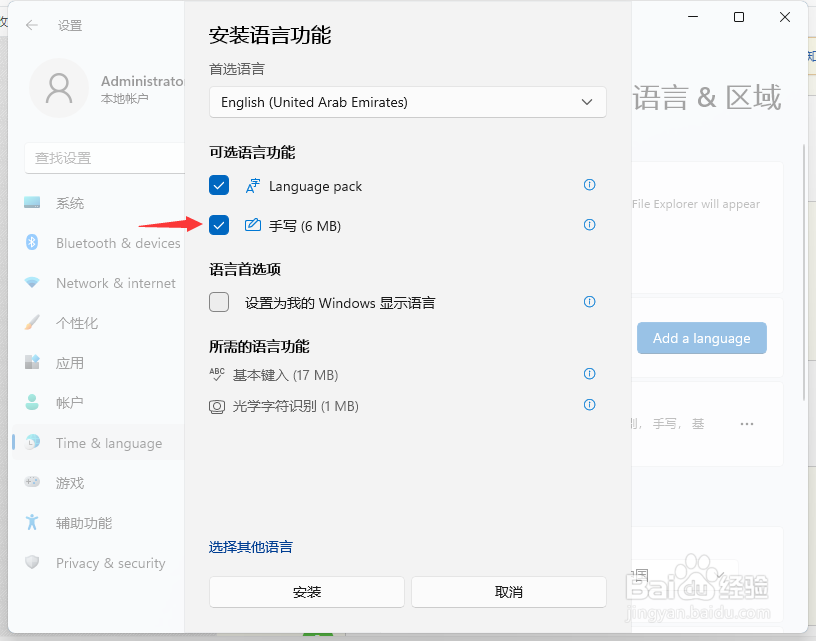Click the Language pack icon
The image size is (816, 641).
[x=253, y=186]
